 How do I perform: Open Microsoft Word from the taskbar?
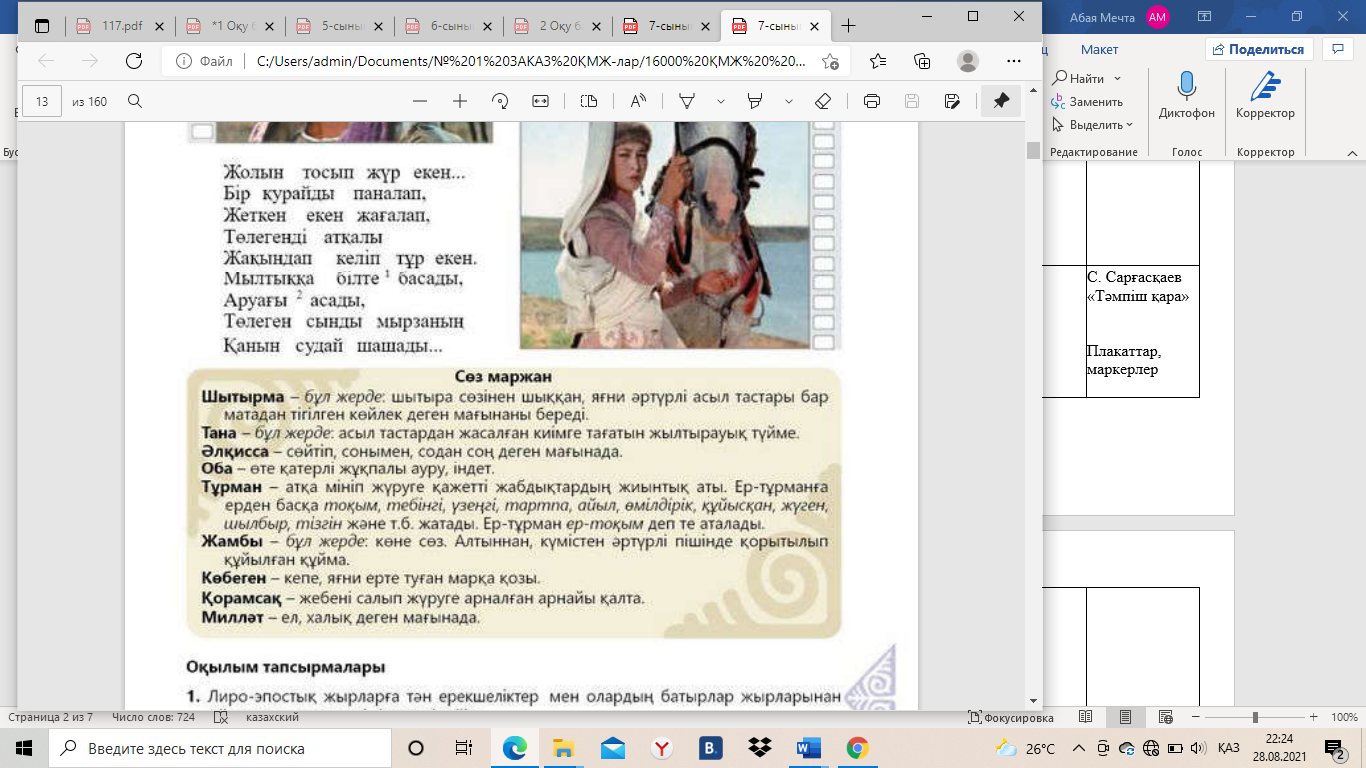tap(808, 748)
